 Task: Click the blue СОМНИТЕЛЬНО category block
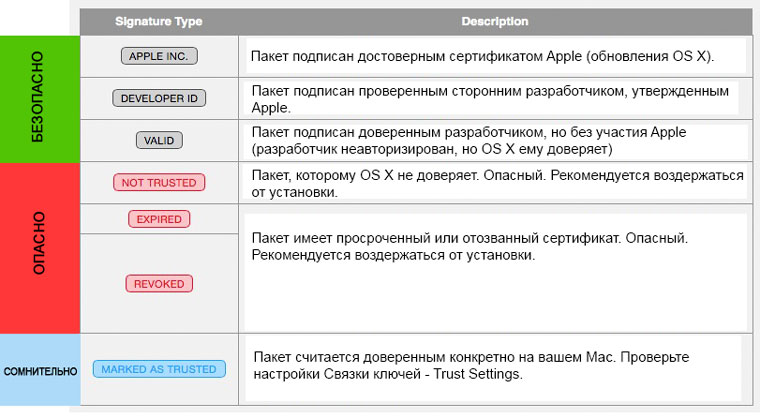click(x=40, y=370)
